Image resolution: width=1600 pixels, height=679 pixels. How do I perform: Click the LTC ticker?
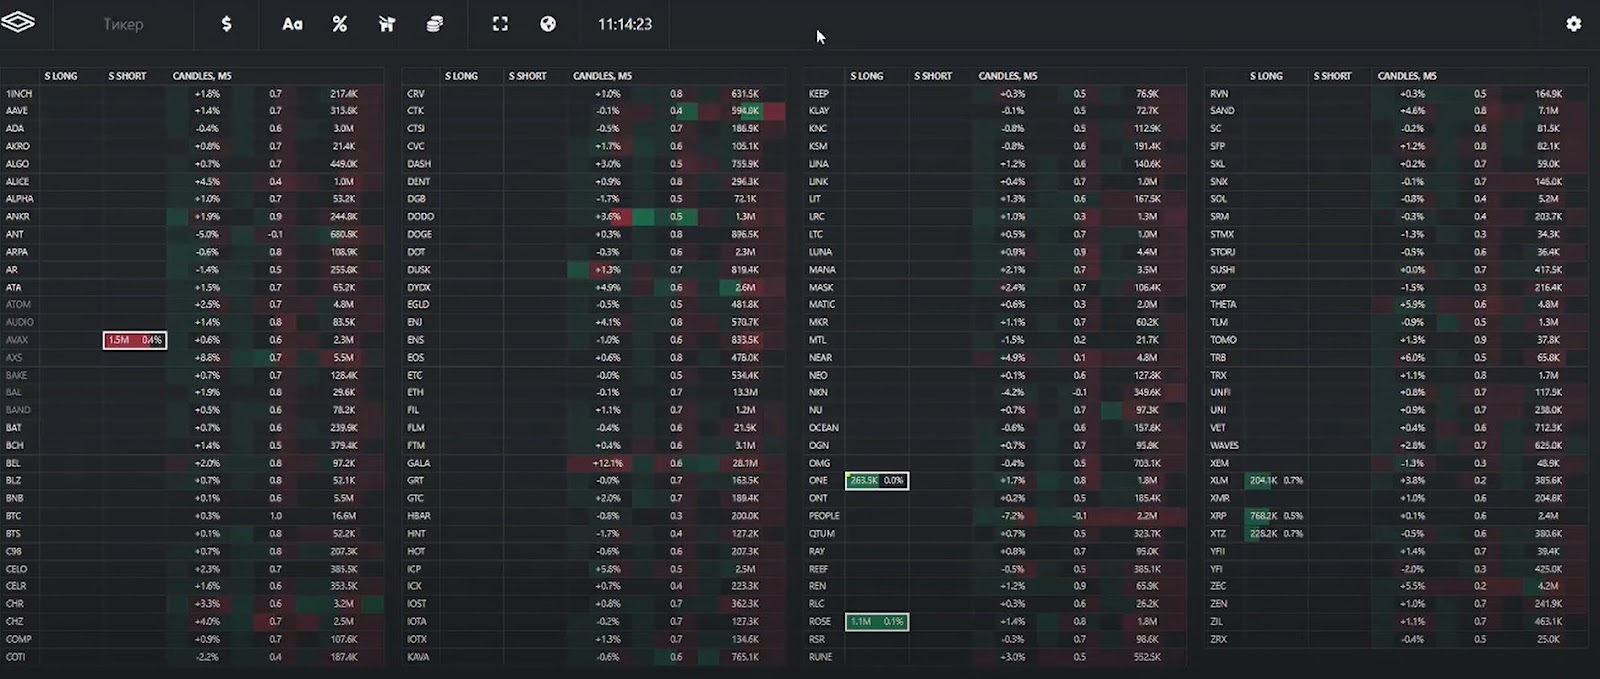pyautogui.click(x=816, y=235)
